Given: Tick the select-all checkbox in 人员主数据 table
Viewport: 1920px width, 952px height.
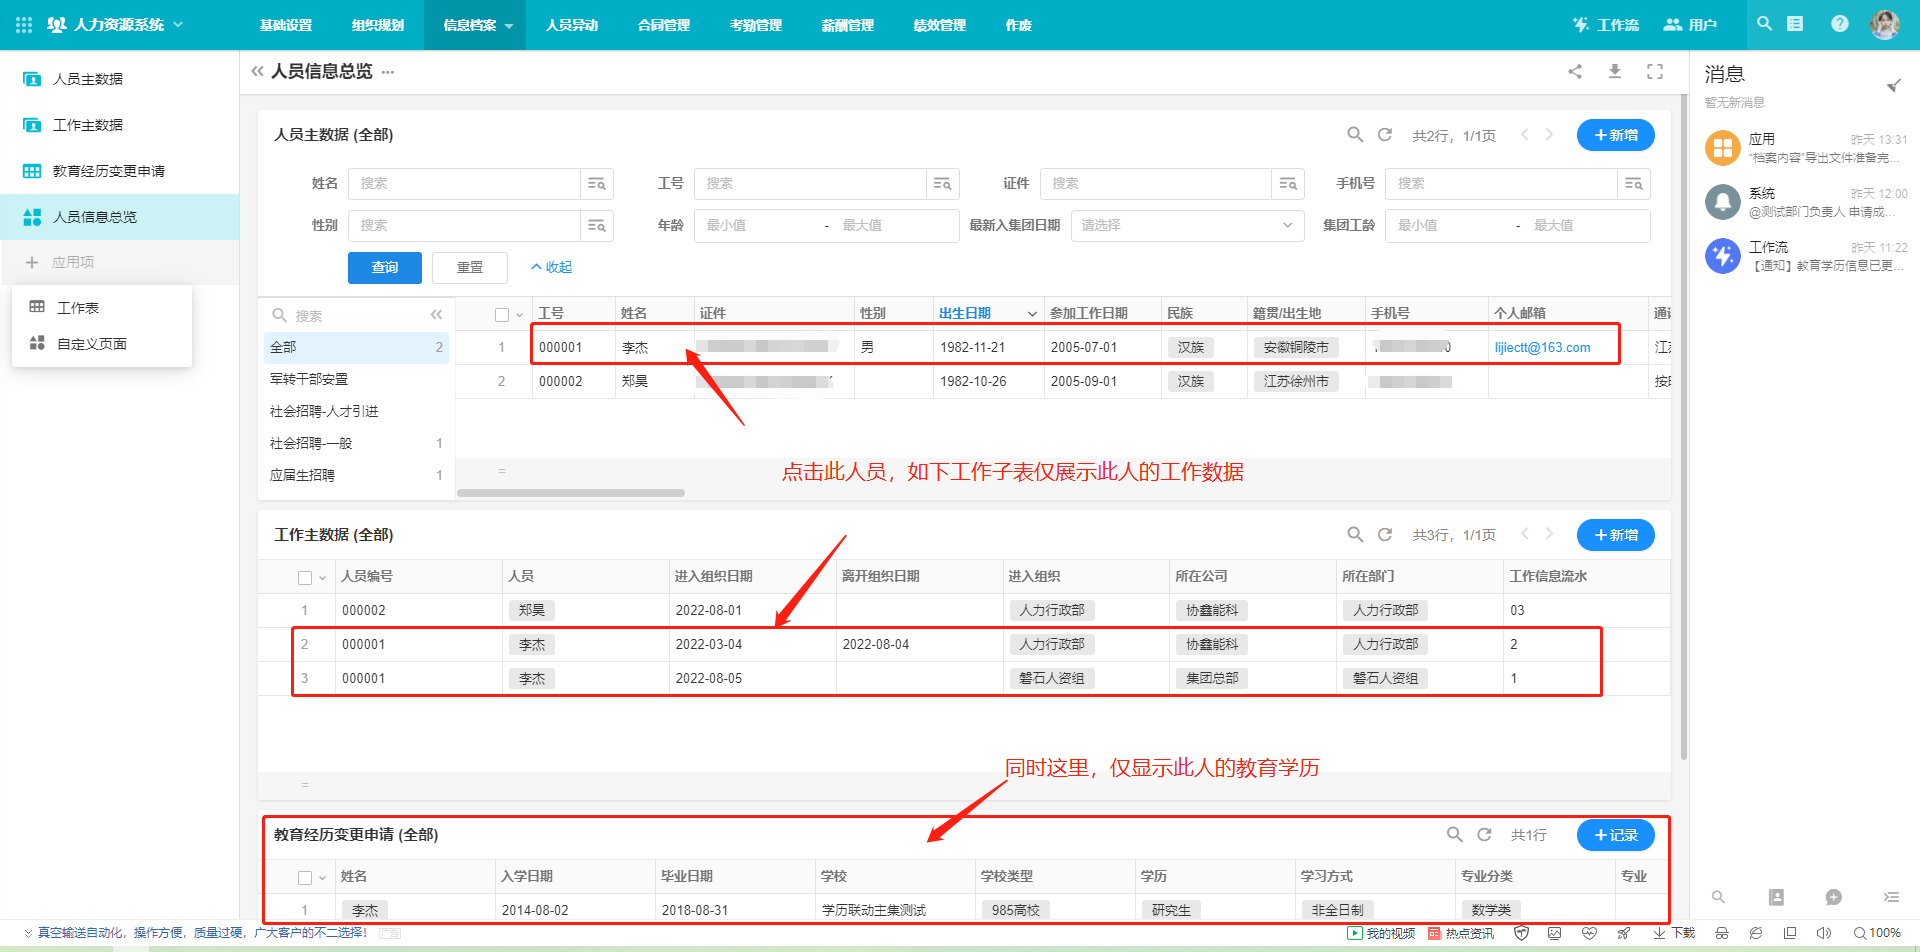Looking at the screenshot, I should pos(502,315).
